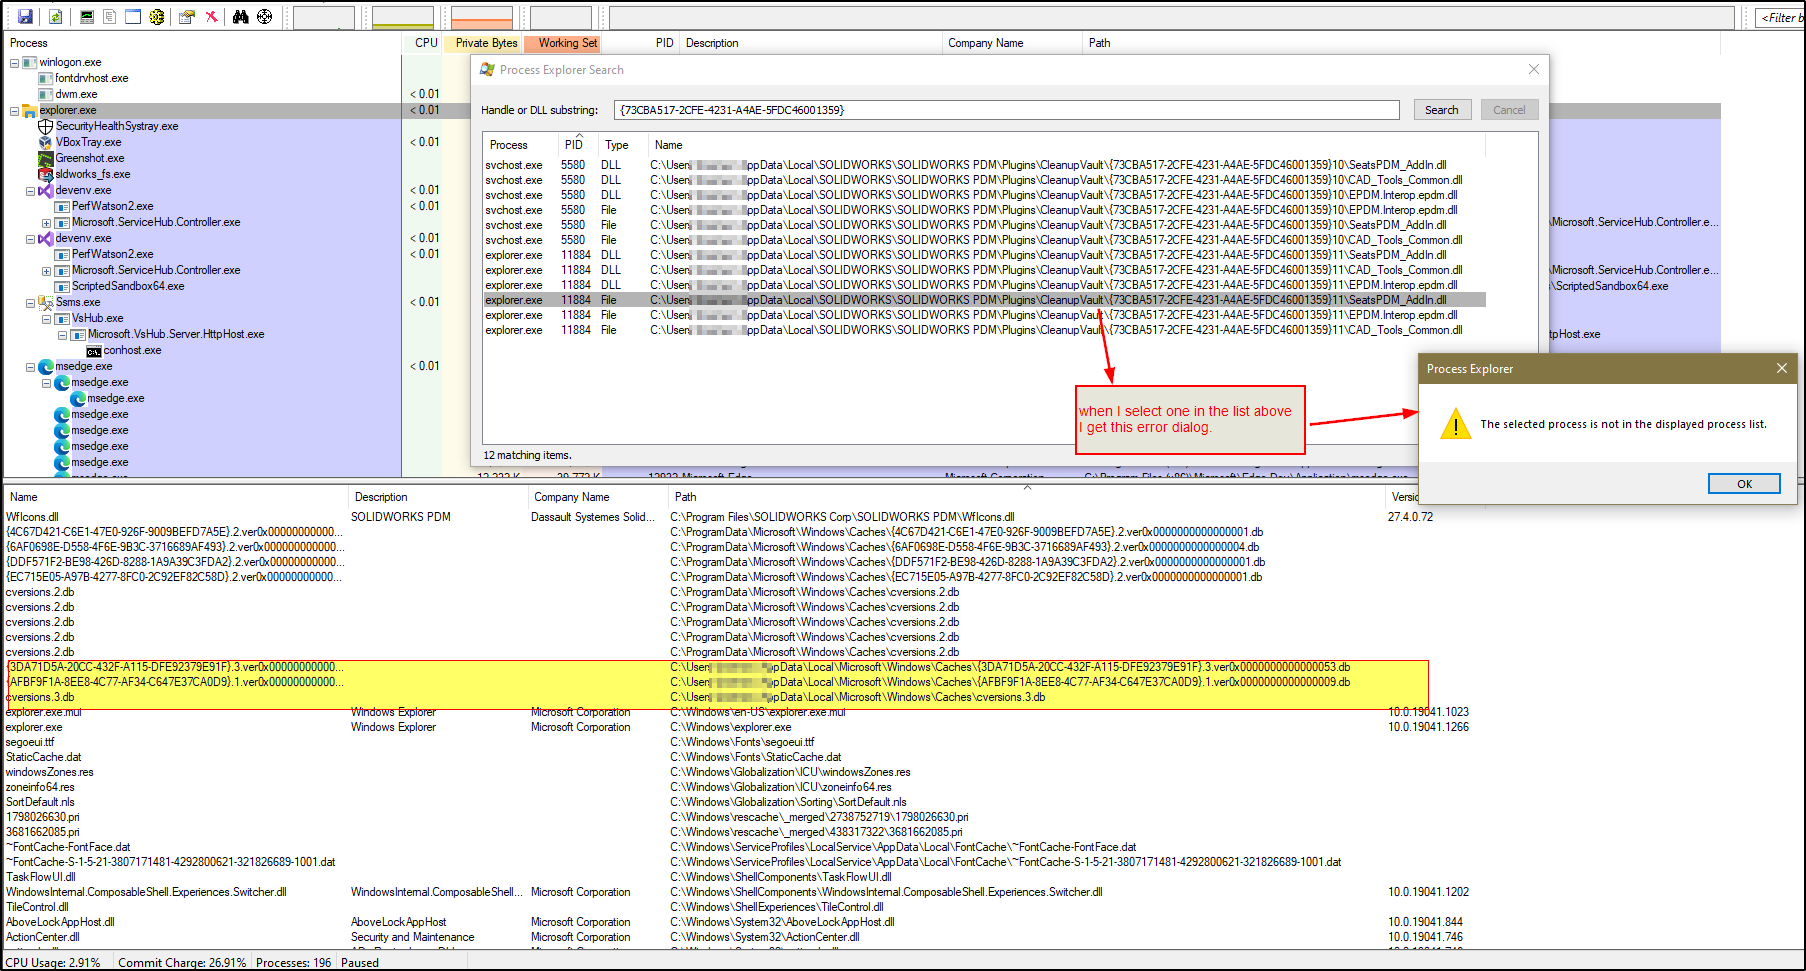Screen dimensions: 1806x971
Task: Click the Handle or DLL substring input field
Action: (x=1006, y=110)
